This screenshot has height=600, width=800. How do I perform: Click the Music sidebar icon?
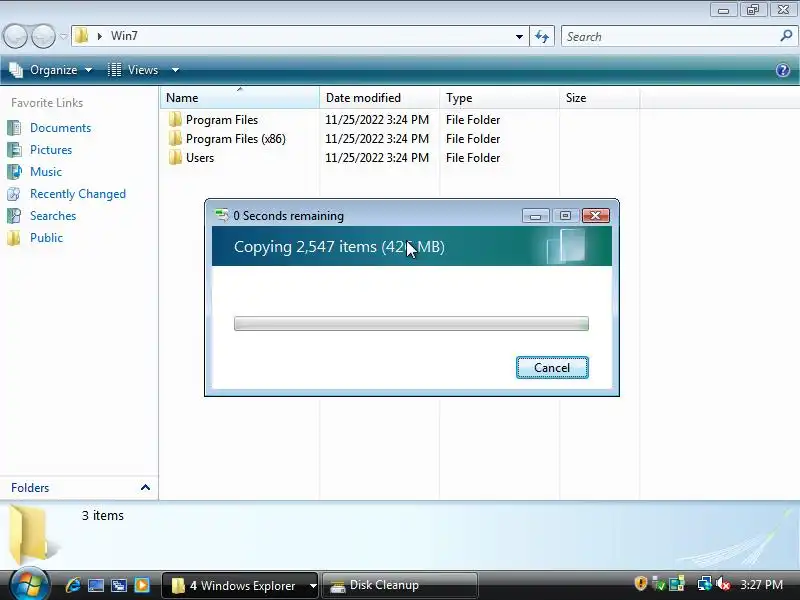(14, 171)
